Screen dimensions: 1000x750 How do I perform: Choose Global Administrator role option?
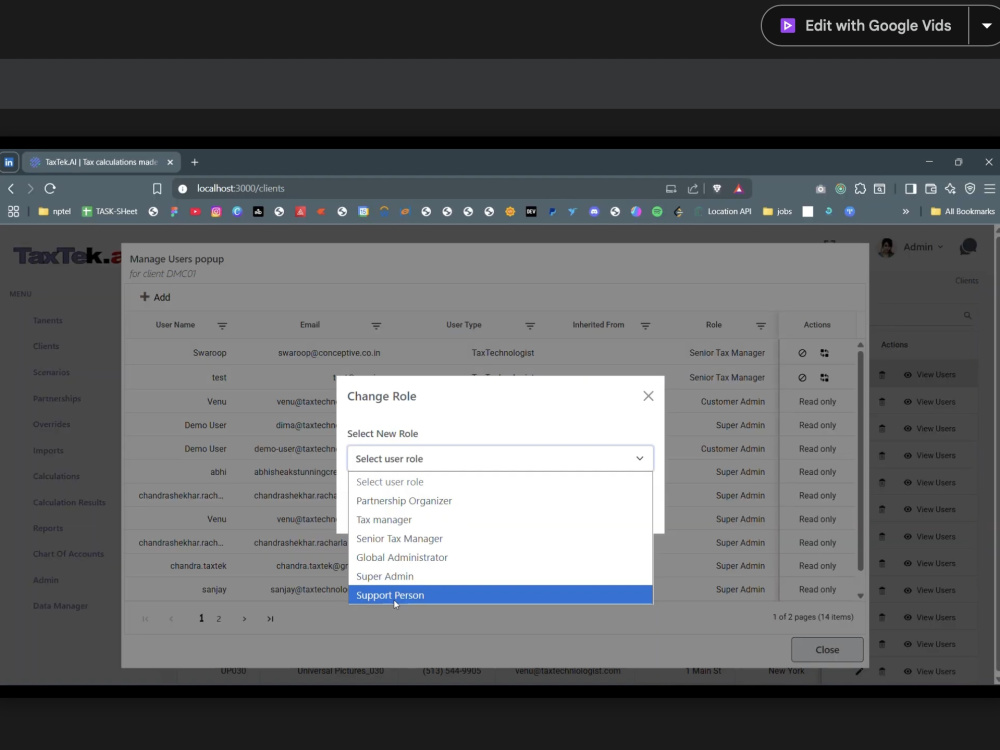point(500,557)
